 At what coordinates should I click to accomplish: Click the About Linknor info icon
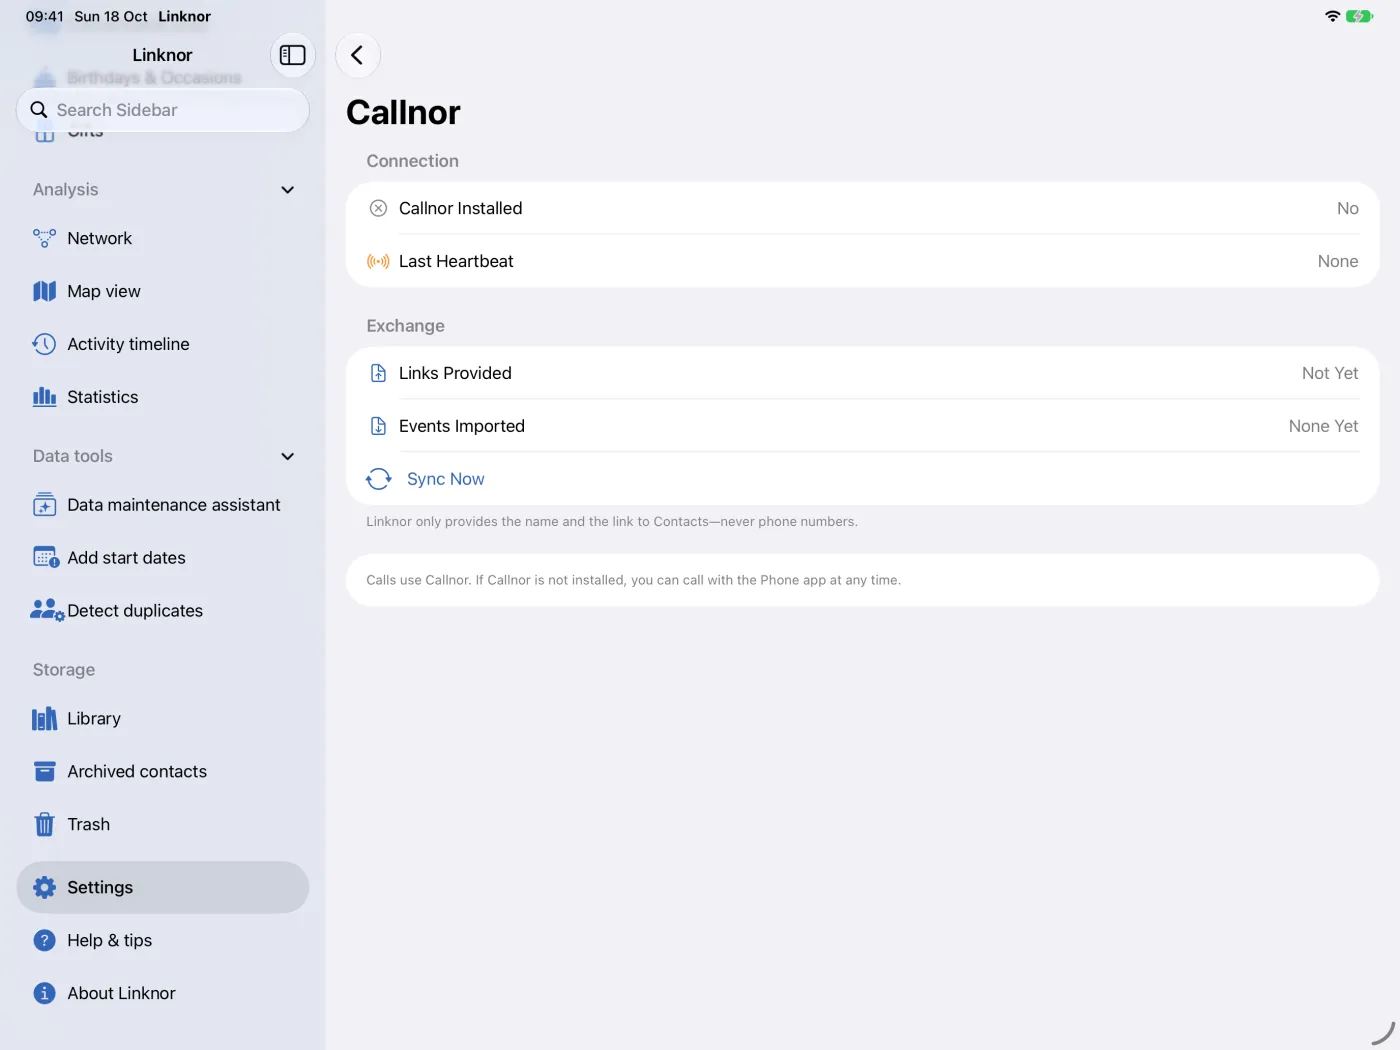44,993
